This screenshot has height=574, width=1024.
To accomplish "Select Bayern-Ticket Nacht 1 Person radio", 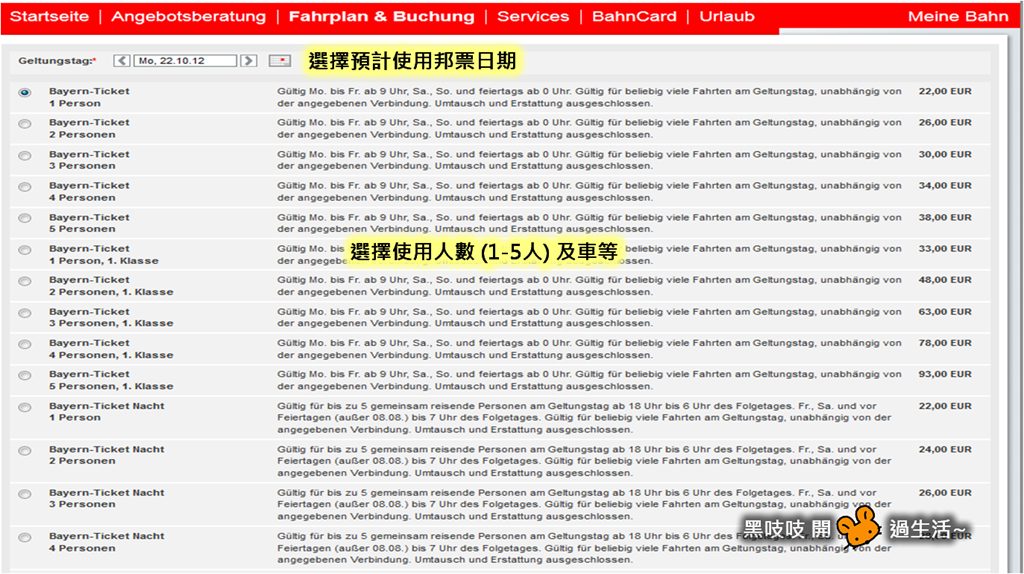I will point(25,407).
